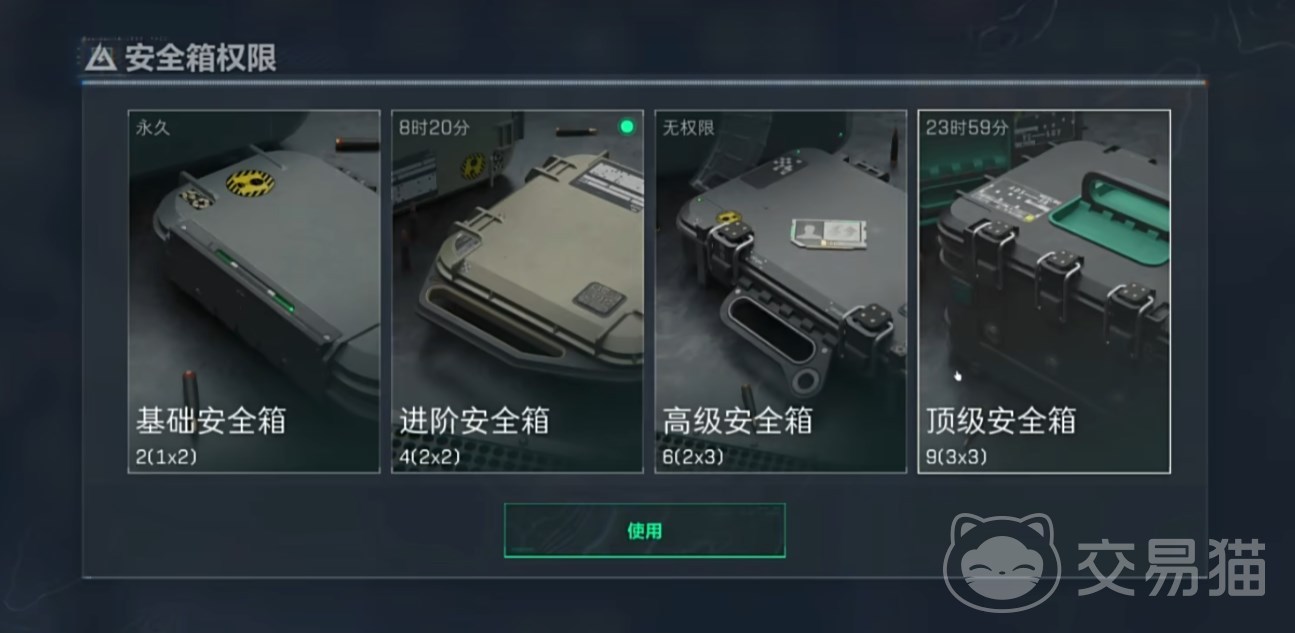Select the 顶级安全箱 name label
1295x633 pixels.
click(1001, 420)
